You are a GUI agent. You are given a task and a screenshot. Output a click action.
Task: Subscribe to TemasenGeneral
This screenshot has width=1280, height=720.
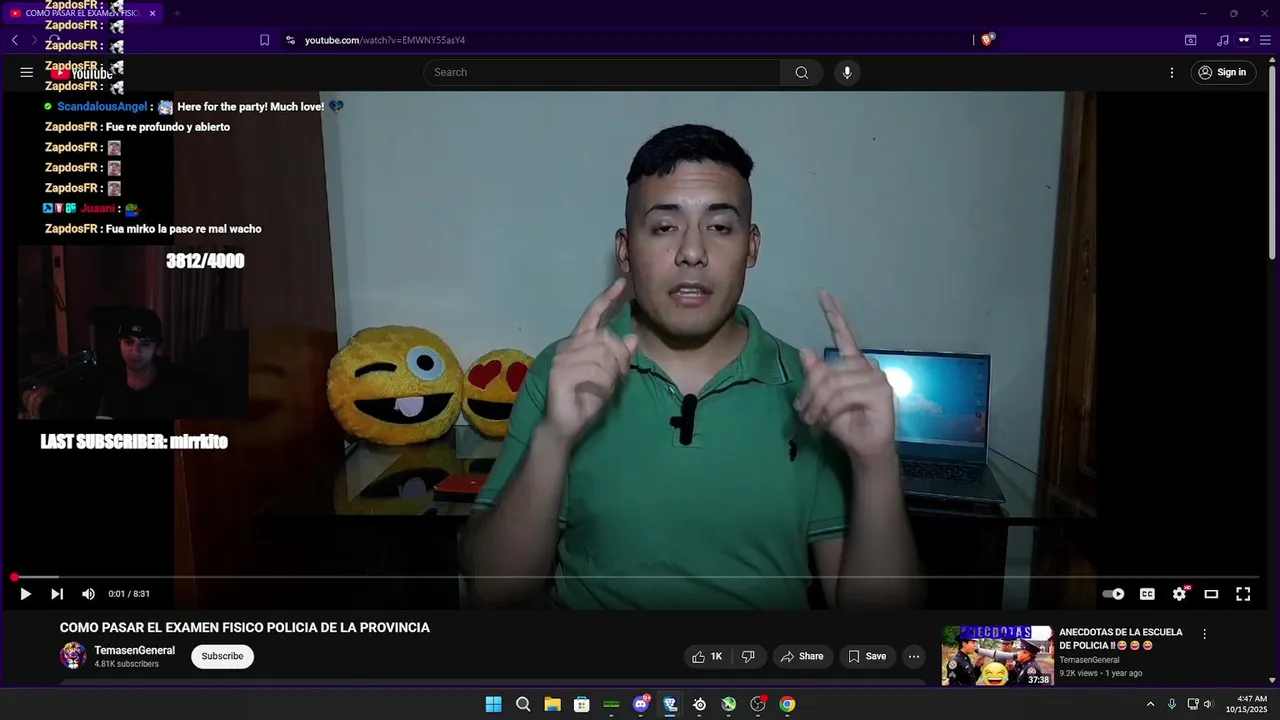(x=222, y=656)
